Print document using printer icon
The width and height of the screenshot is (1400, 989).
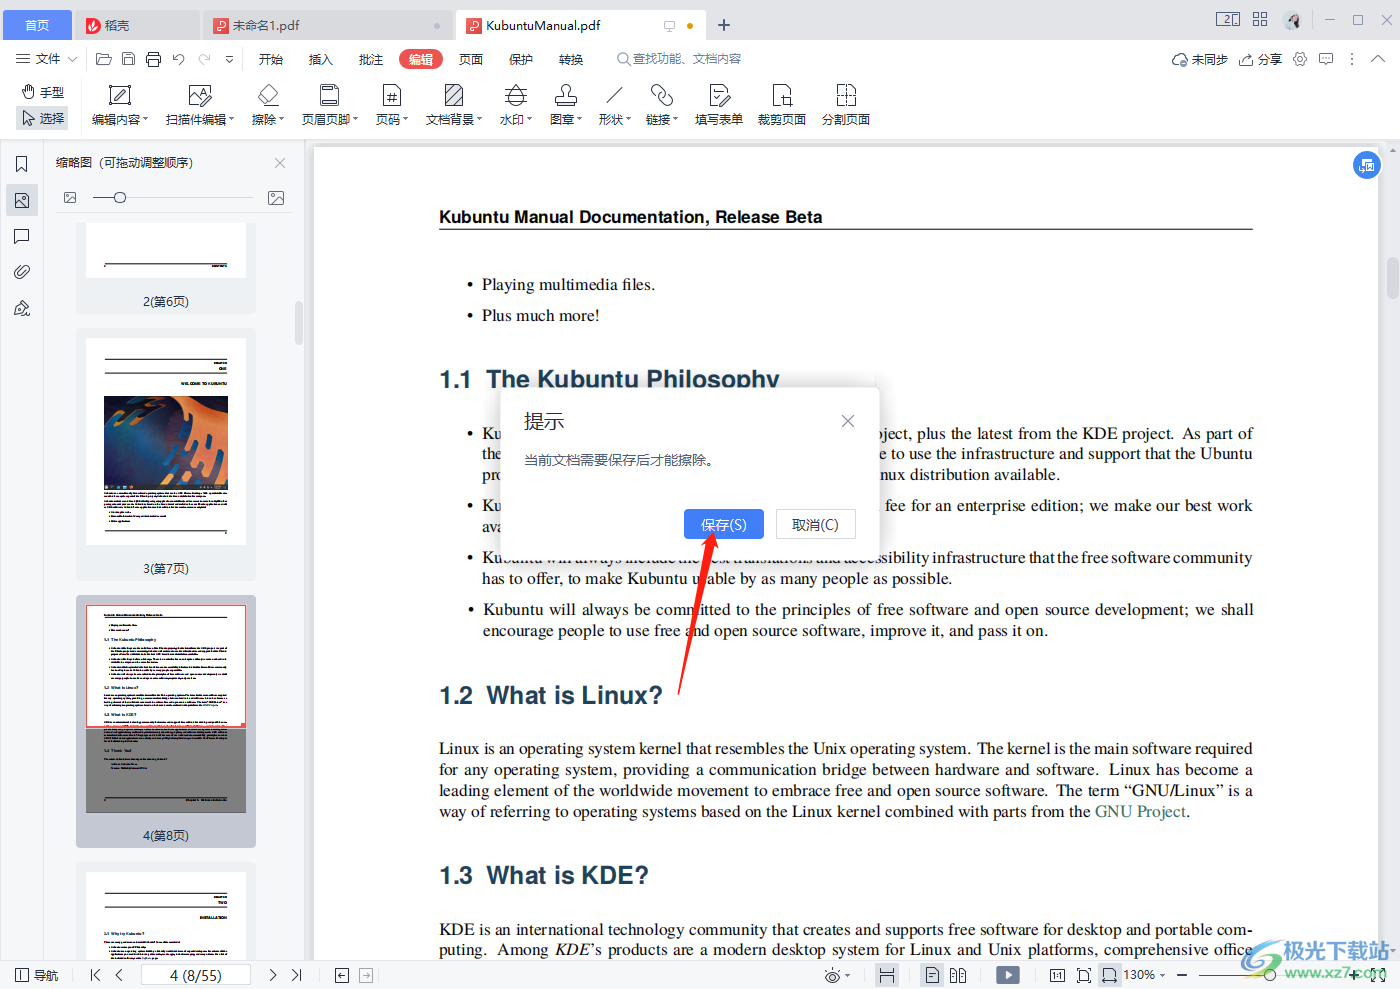tap(153, 59)
